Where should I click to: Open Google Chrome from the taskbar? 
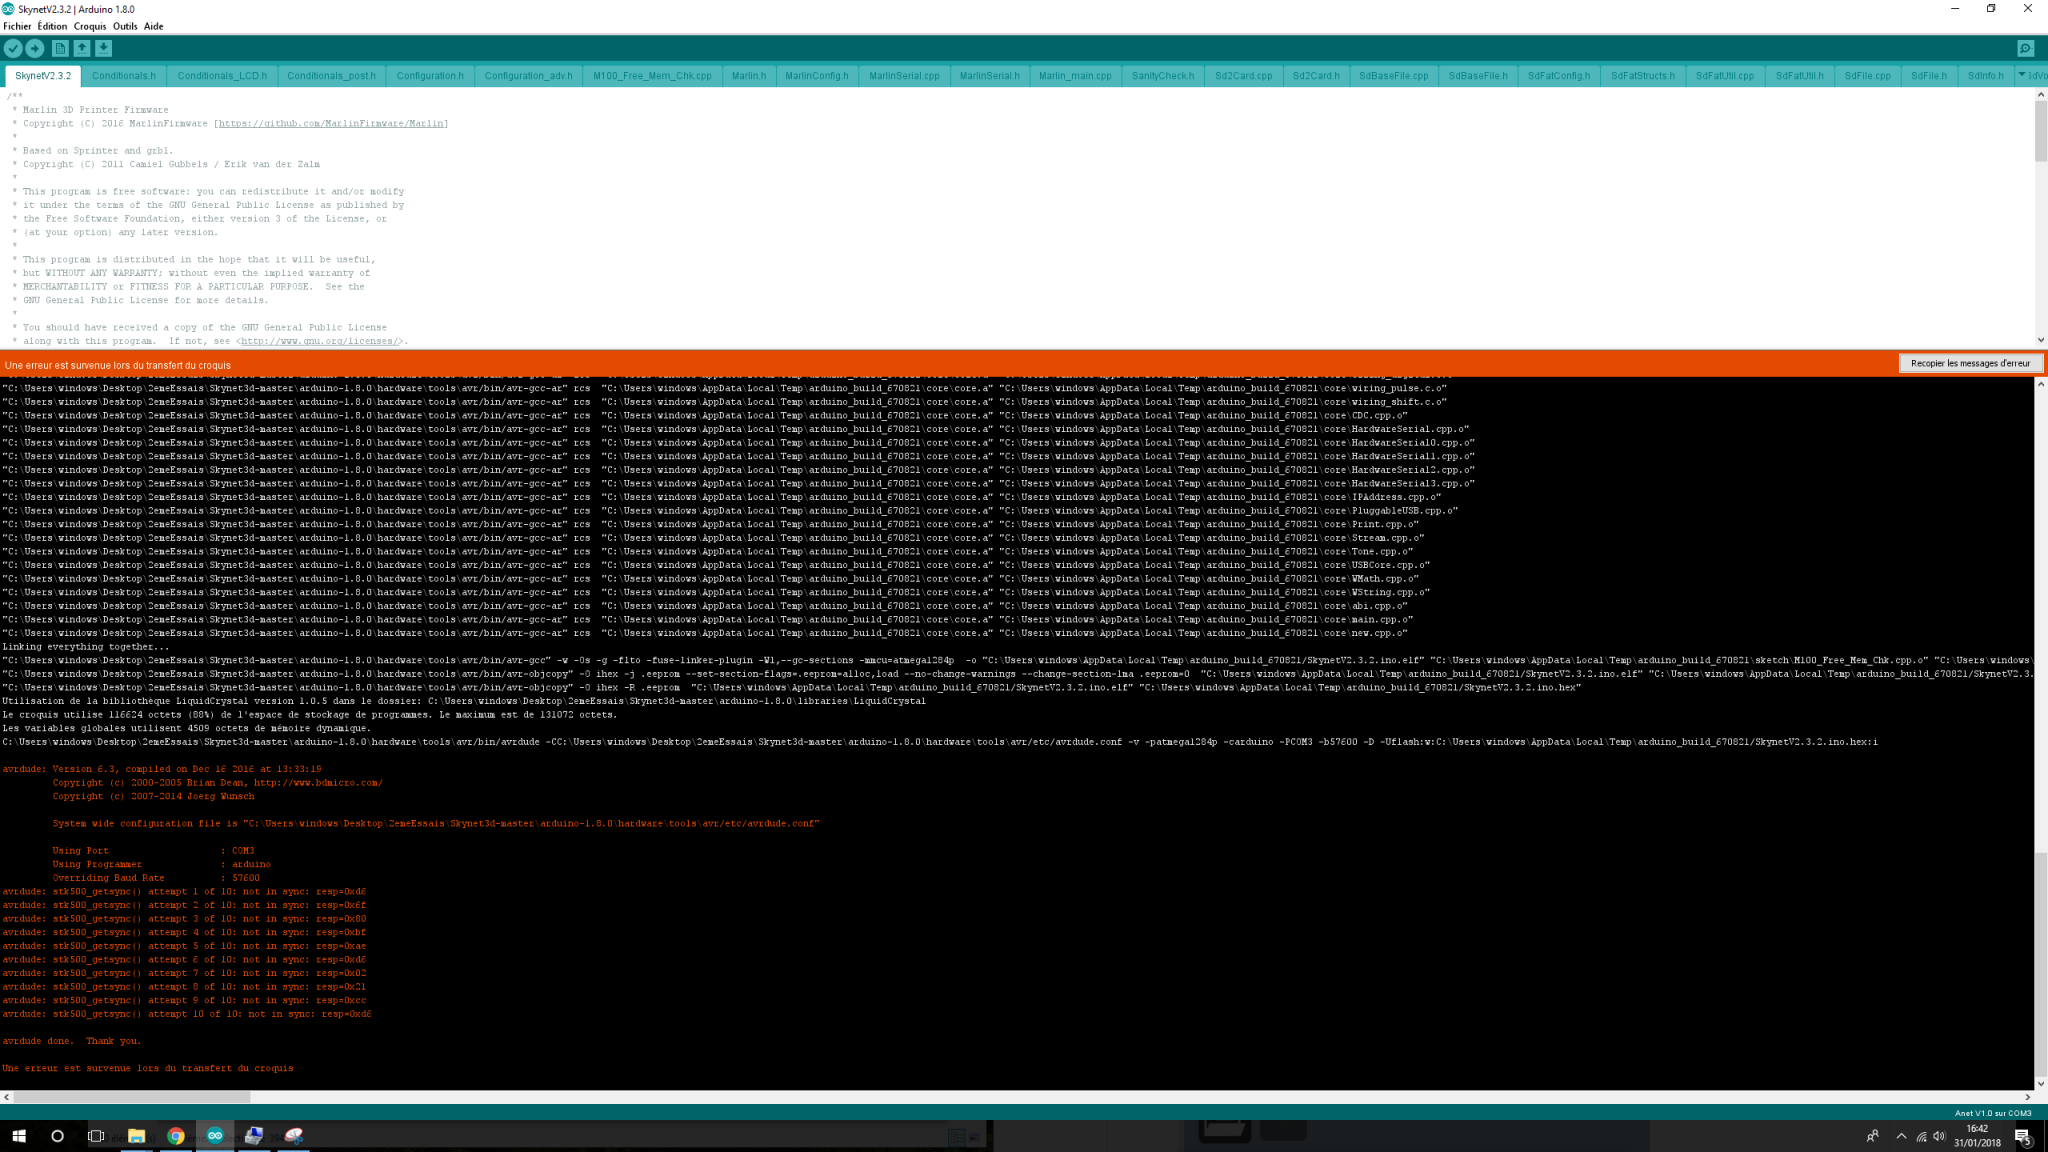pos(176,1136)
